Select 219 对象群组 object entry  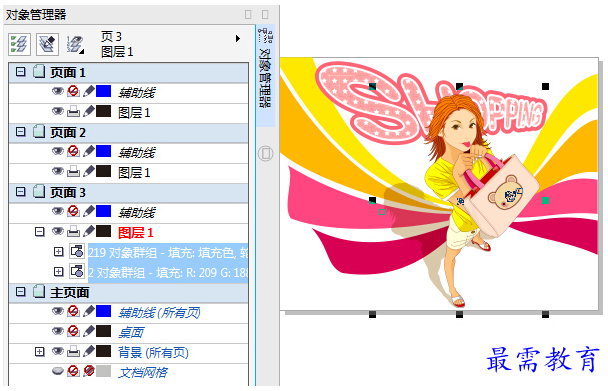(168, 253)
